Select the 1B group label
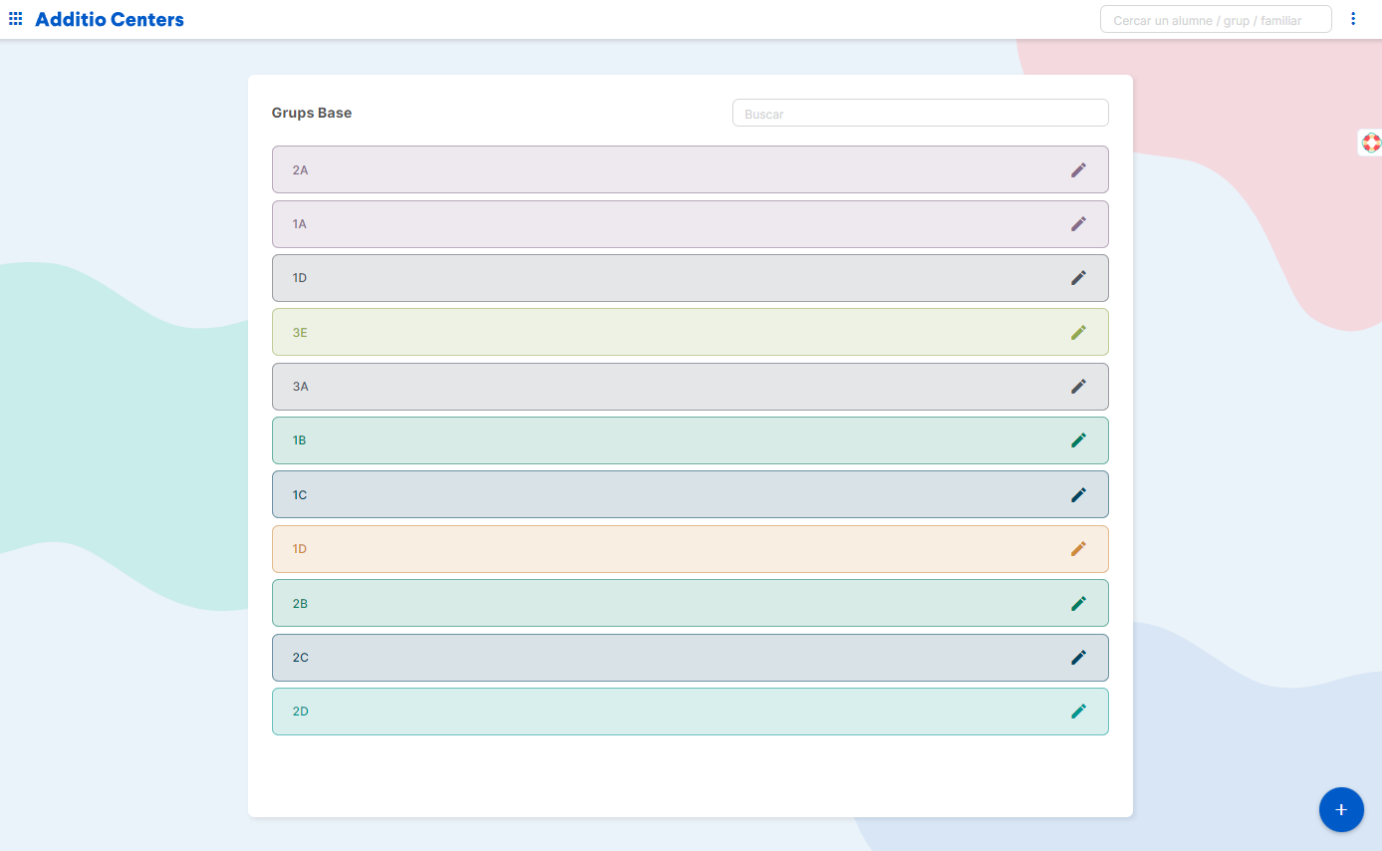 pos(299,440)
